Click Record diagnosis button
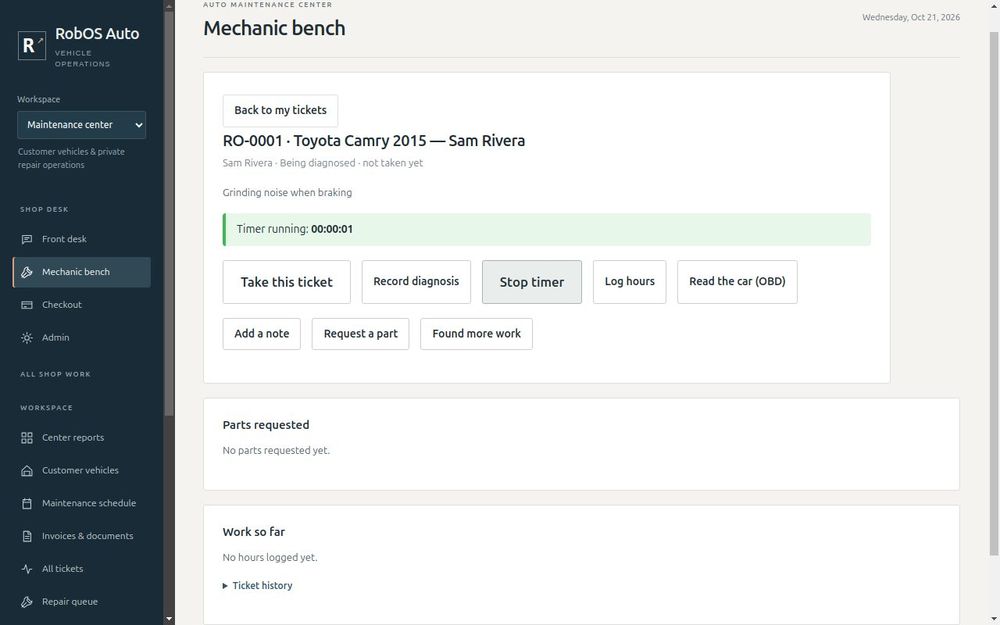Image resolution: width=1000 pixels, height=625 pixels. pyautogui.click(x=416, y=282)
